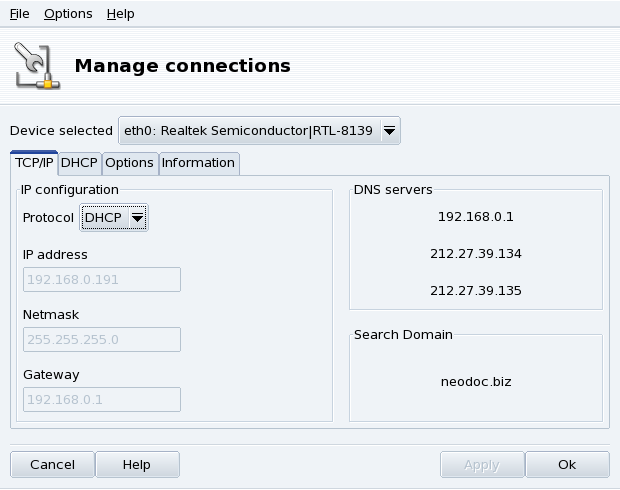The height and width of the screenshot is (490, 620).
Task: Switch to the Options tab
Action: click(130, 162)
